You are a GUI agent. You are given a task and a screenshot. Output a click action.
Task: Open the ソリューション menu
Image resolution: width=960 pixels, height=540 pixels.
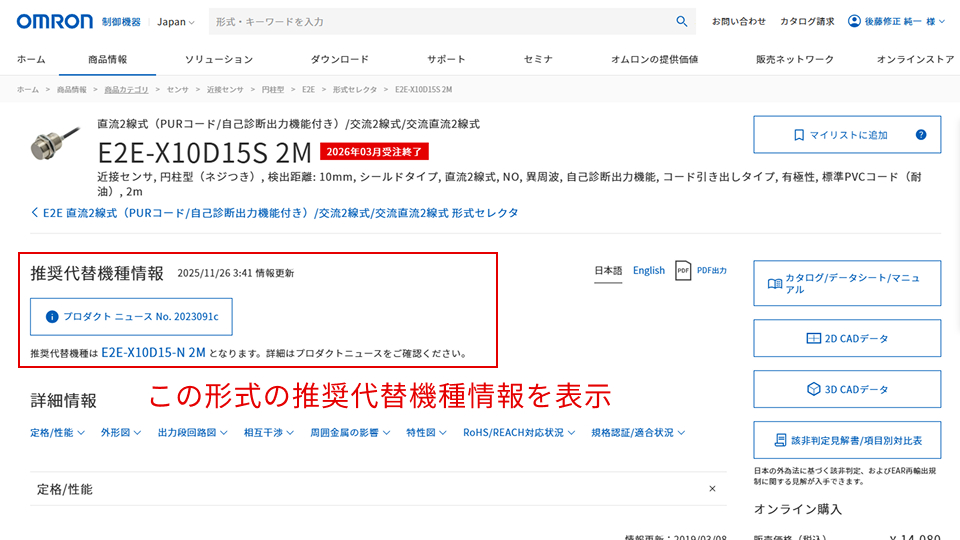[x=218, y=59]
